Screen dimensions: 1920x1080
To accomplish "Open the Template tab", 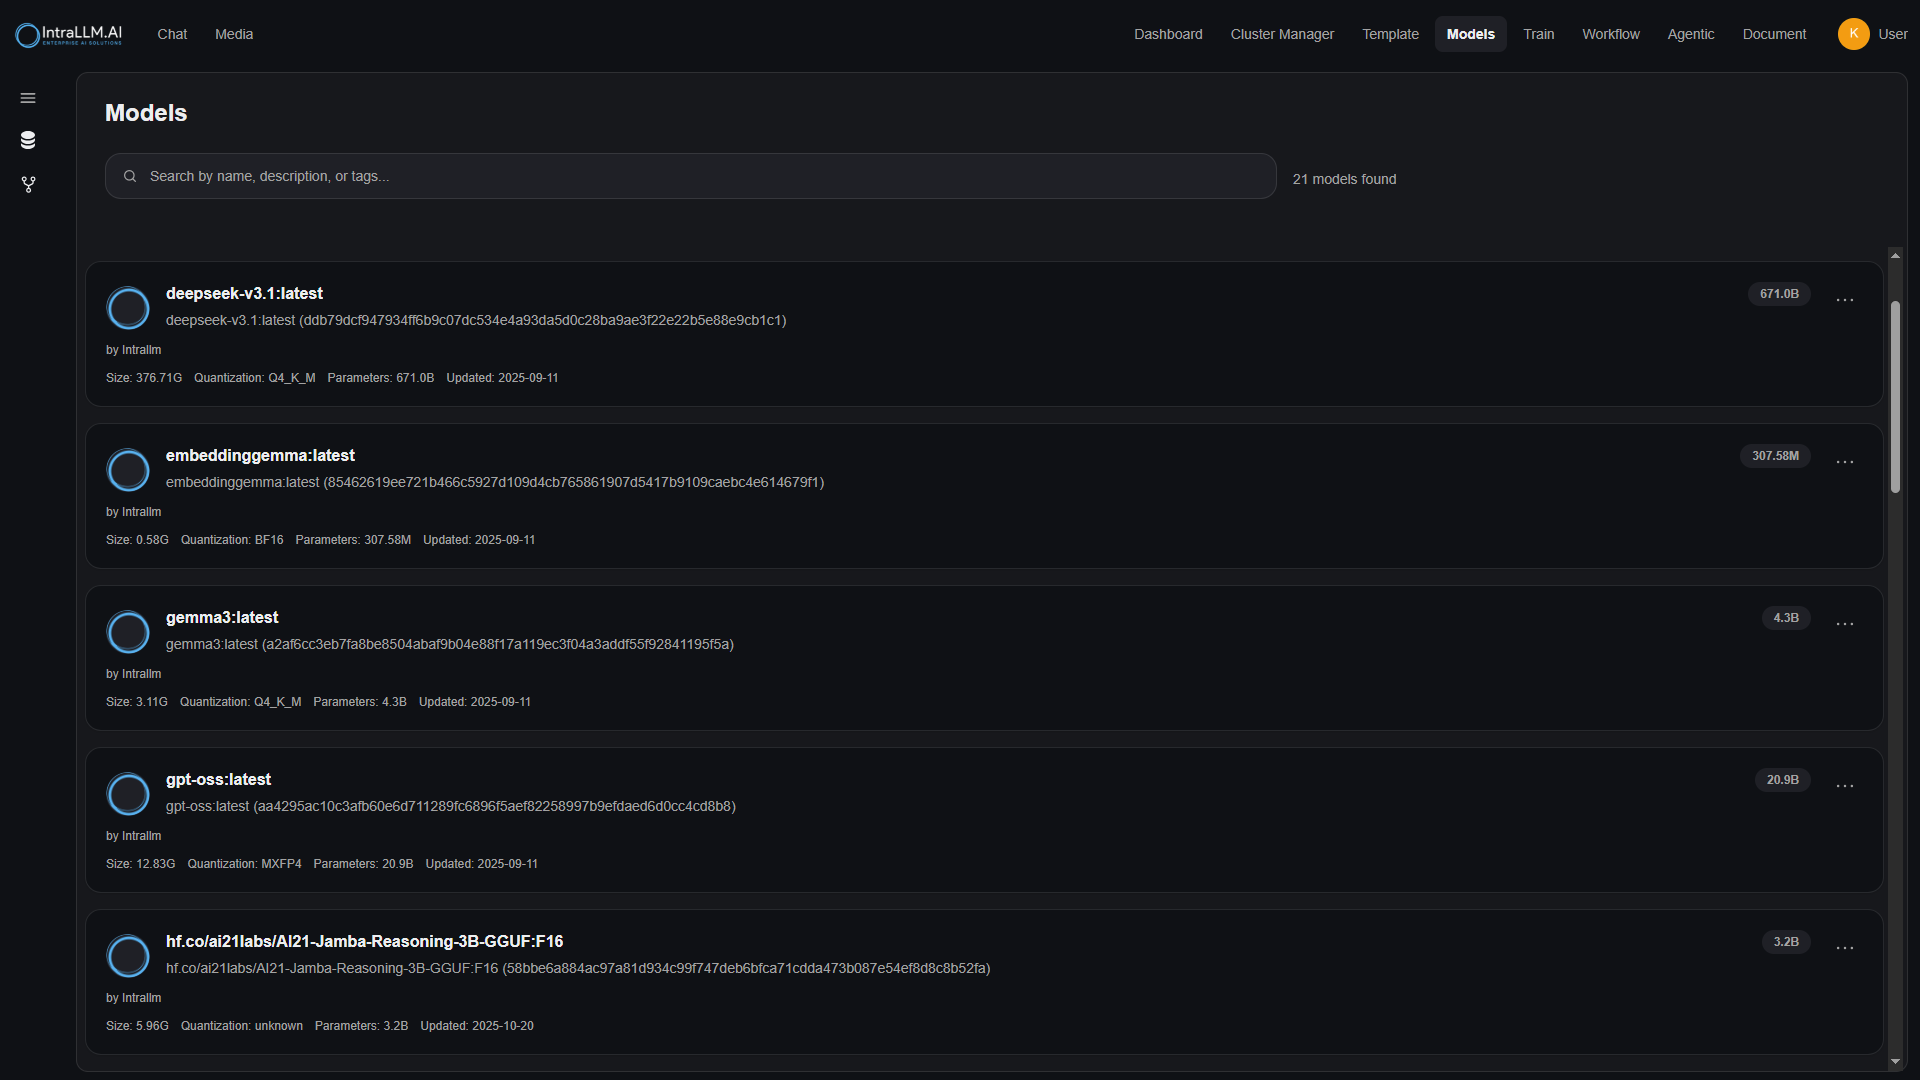I will click(1390, 34).
